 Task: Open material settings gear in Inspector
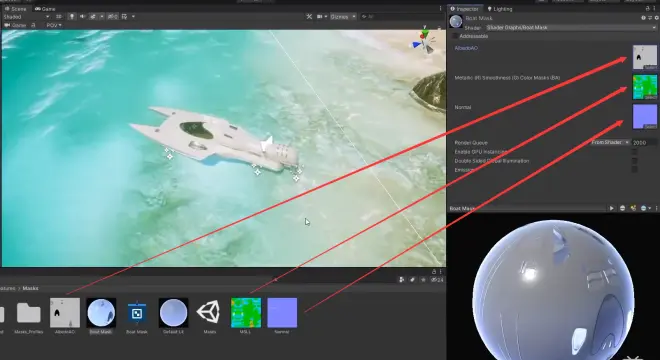(656, 18)
